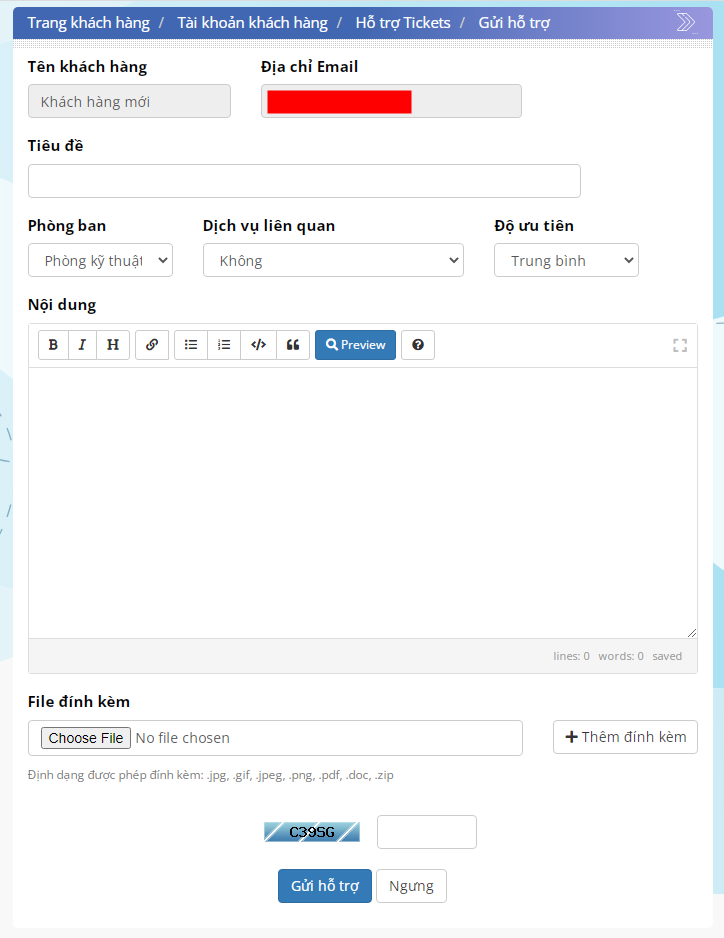Go to Hỗ trợ Tickets breadcrumb
Viewport: 724px width, 938px height.
(403, 23)
